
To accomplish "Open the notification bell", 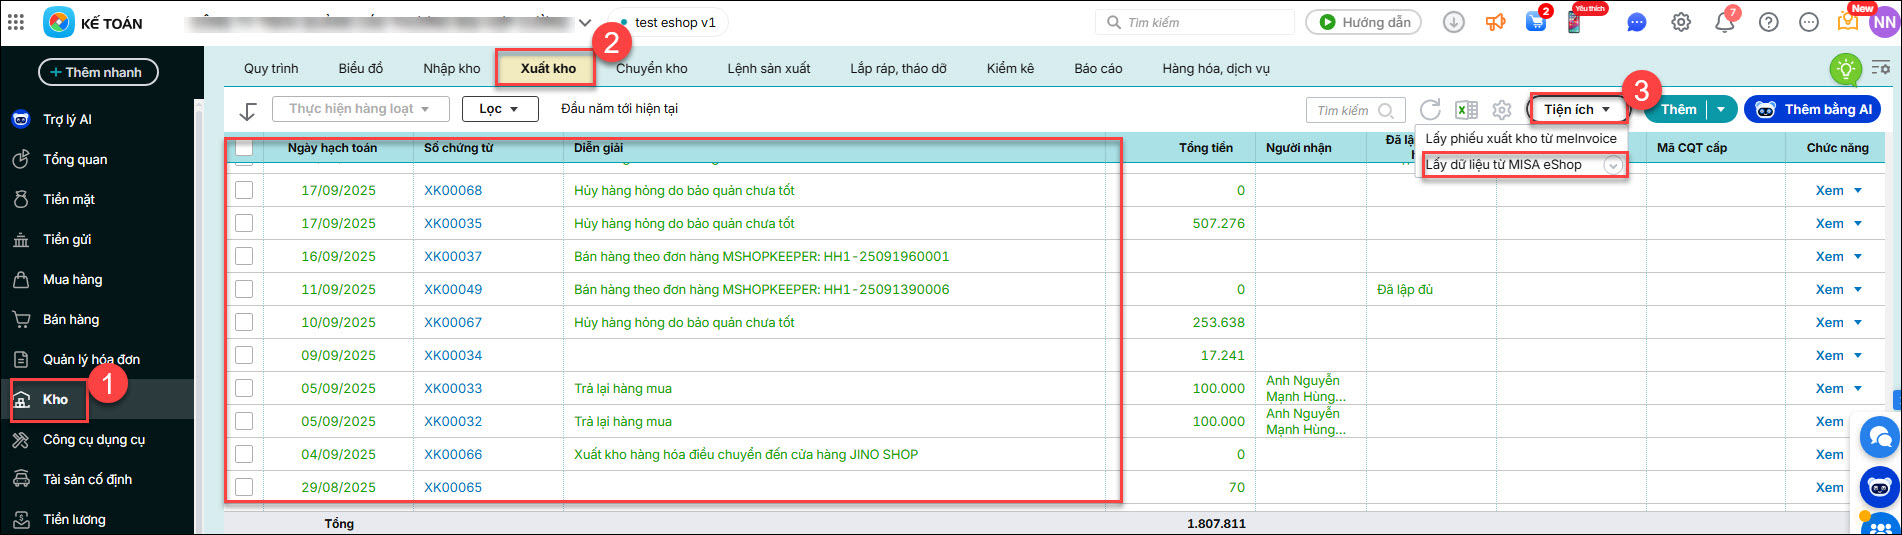I will coord(1725,22).
